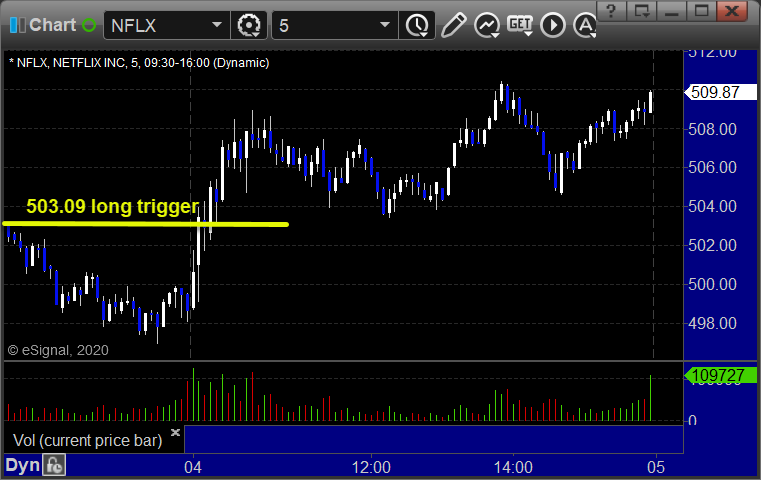Select the yellow long trigger horizontal line
The width and height of the screenshot is (761, 480).
click(146, 224)
